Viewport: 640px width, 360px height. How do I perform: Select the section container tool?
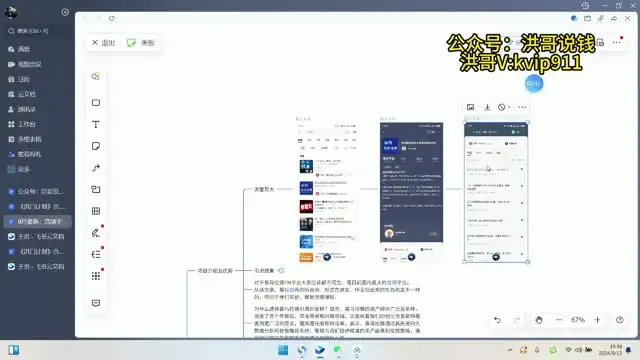[x=96, y=189]
